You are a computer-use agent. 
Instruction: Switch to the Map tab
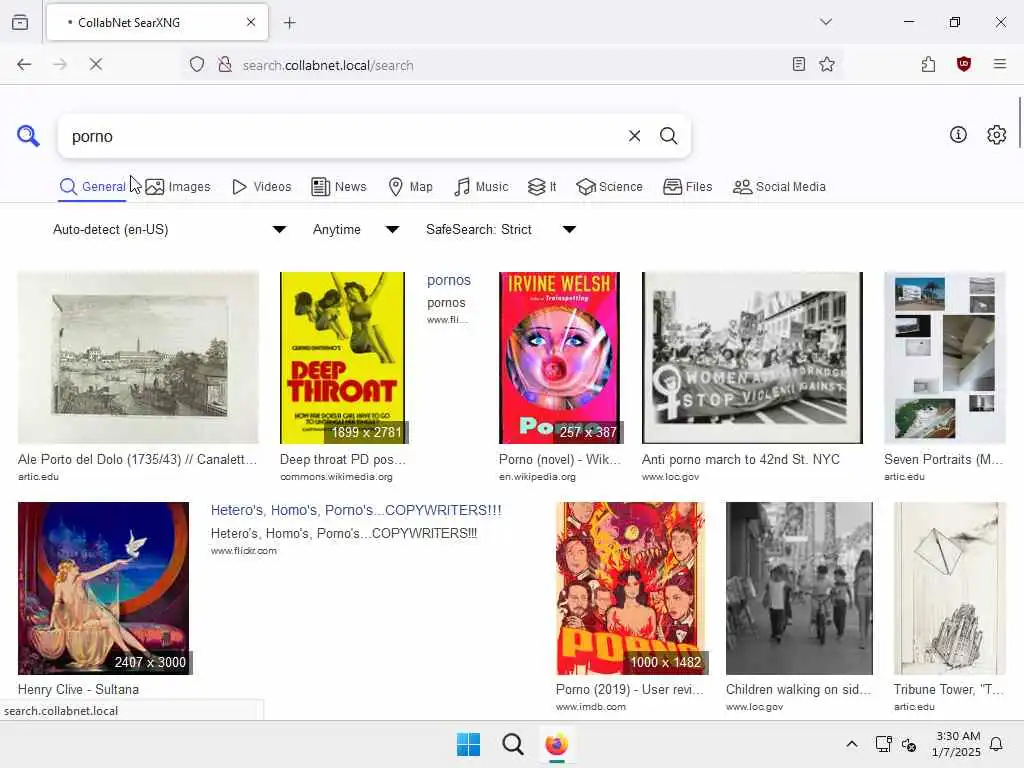tap(410, 187)
